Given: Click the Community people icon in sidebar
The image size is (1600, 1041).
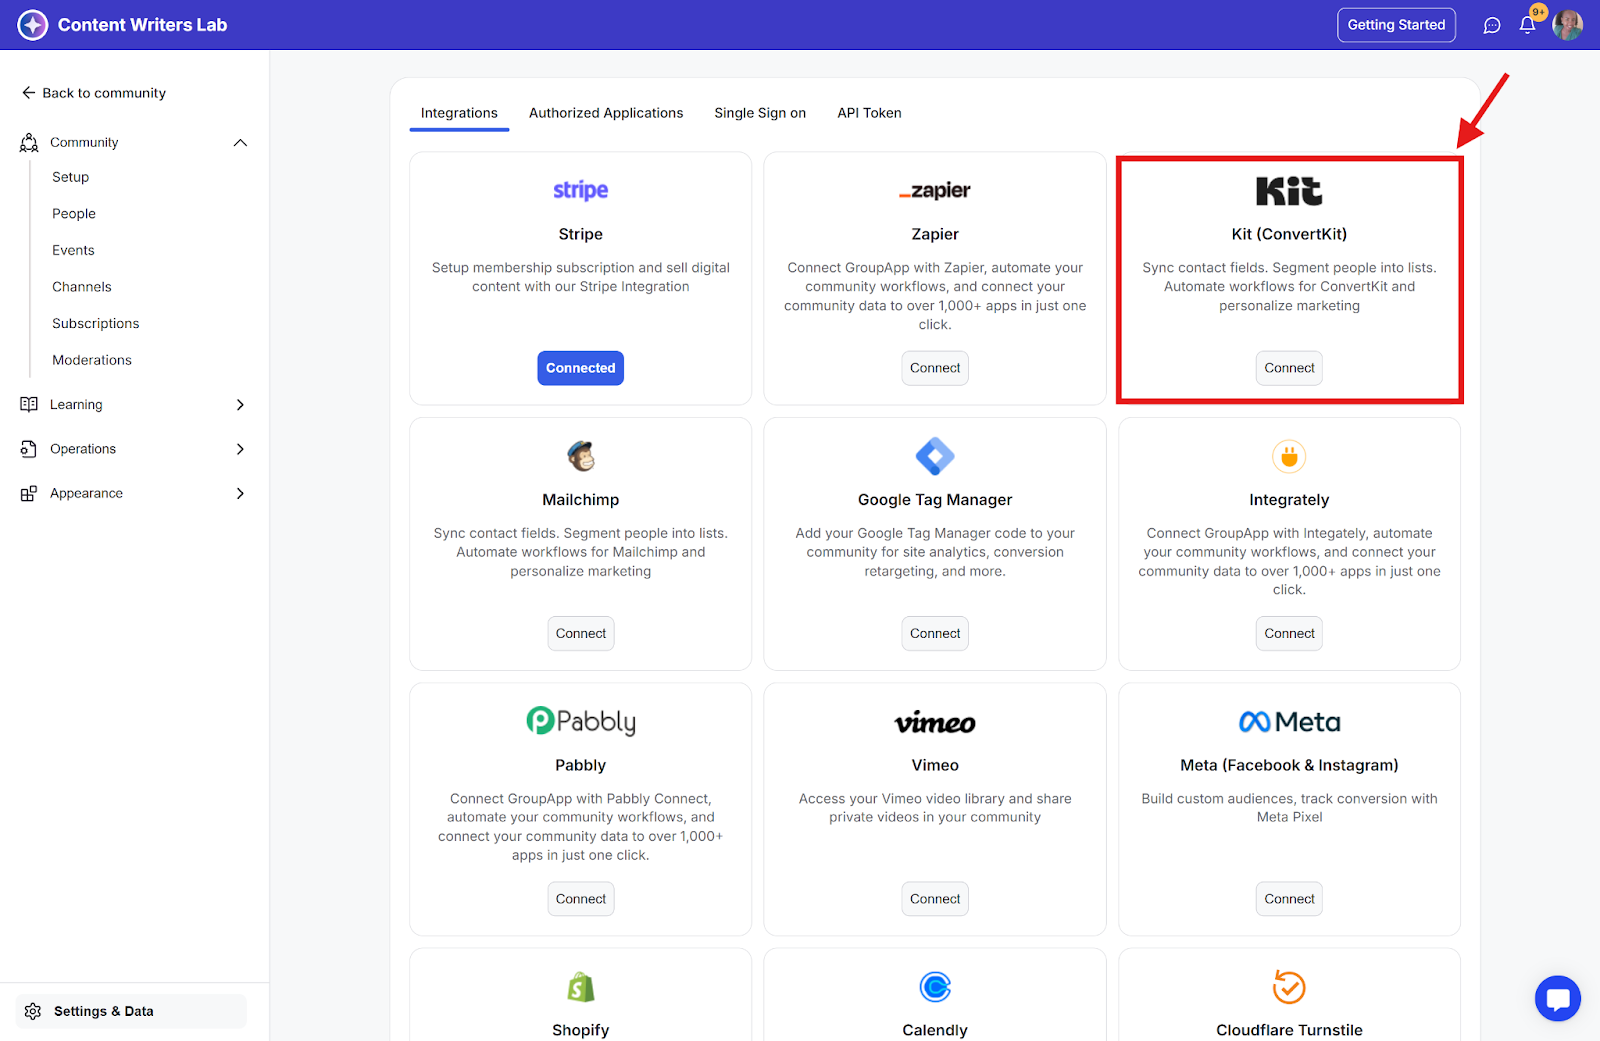Looking at the screenshot, I should point(29,143).
